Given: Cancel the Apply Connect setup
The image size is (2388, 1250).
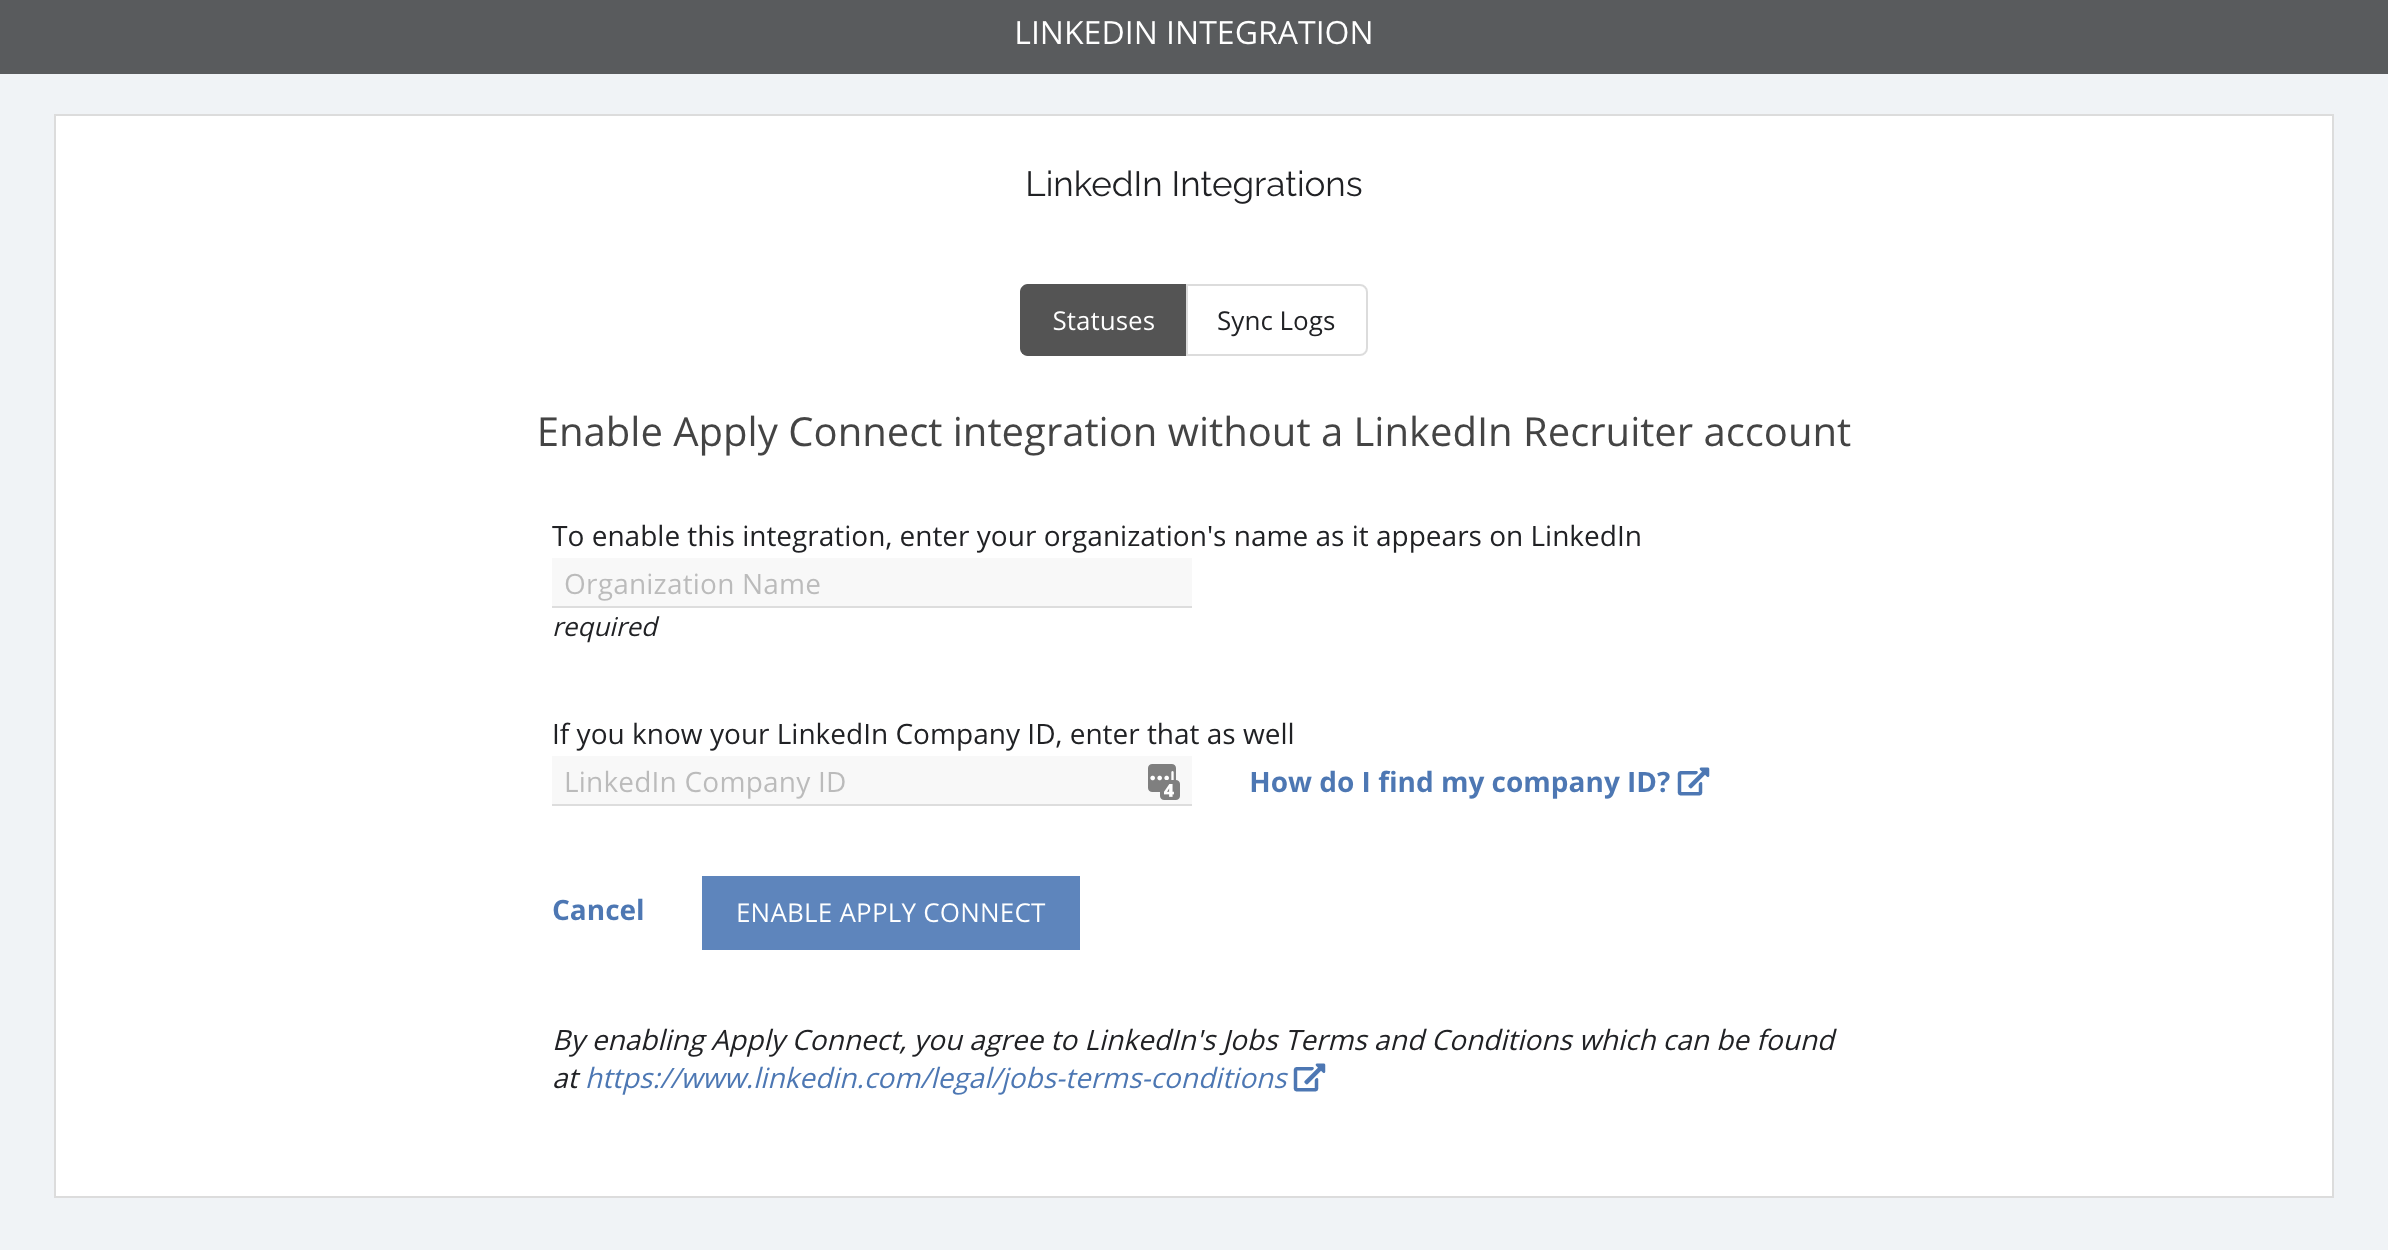Looking at the screenshot, I should click(598, 910).
